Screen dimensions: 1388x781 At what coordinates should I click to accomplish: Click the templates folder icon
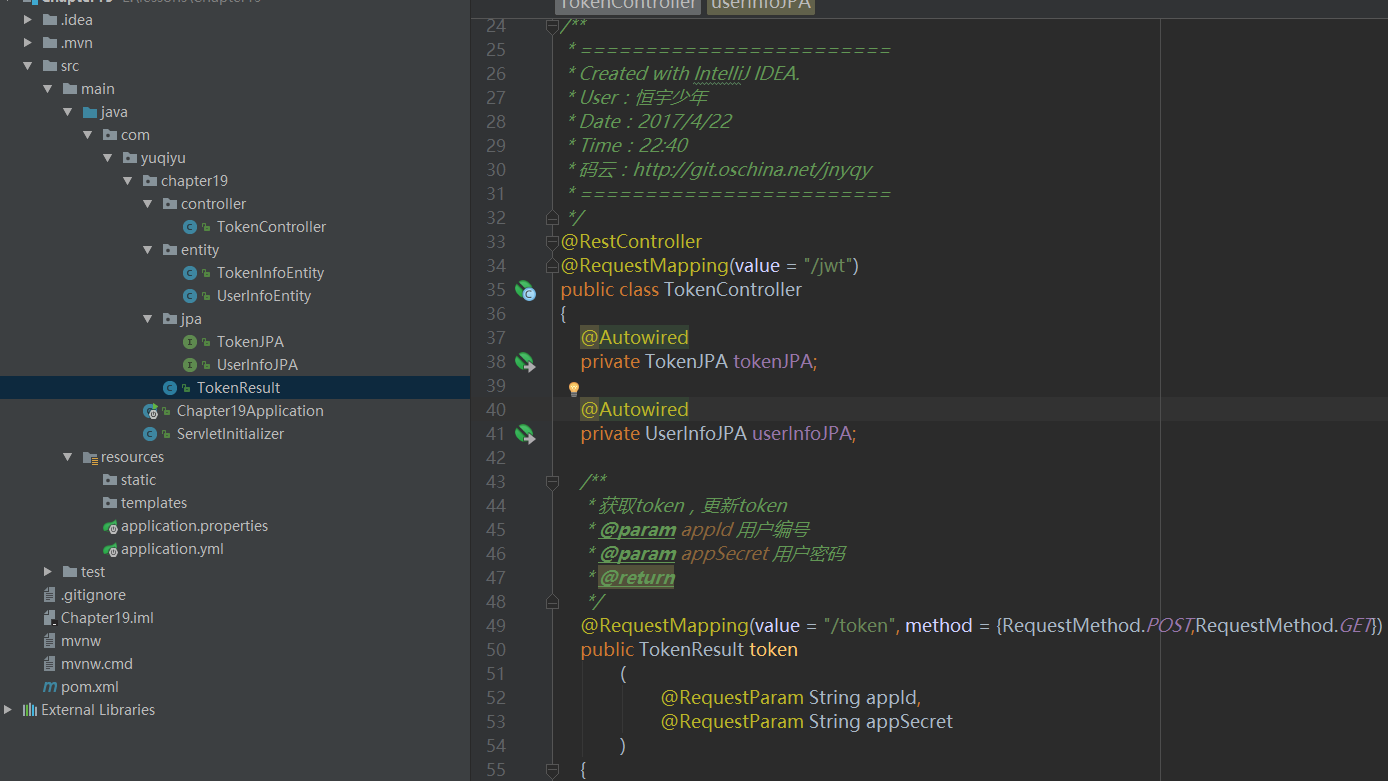pos(110,503)
